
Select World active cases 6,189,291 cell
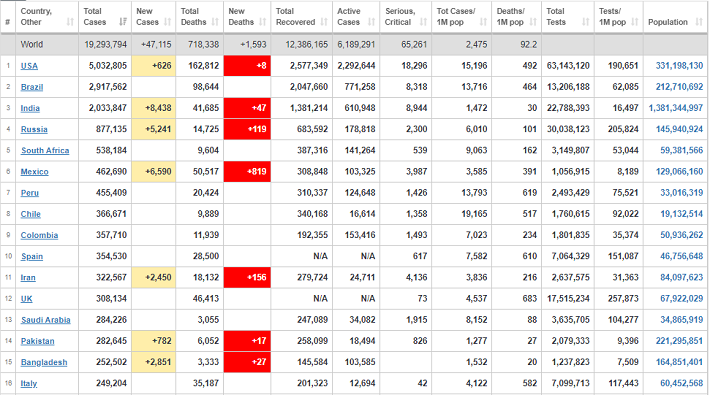point(356,44)
